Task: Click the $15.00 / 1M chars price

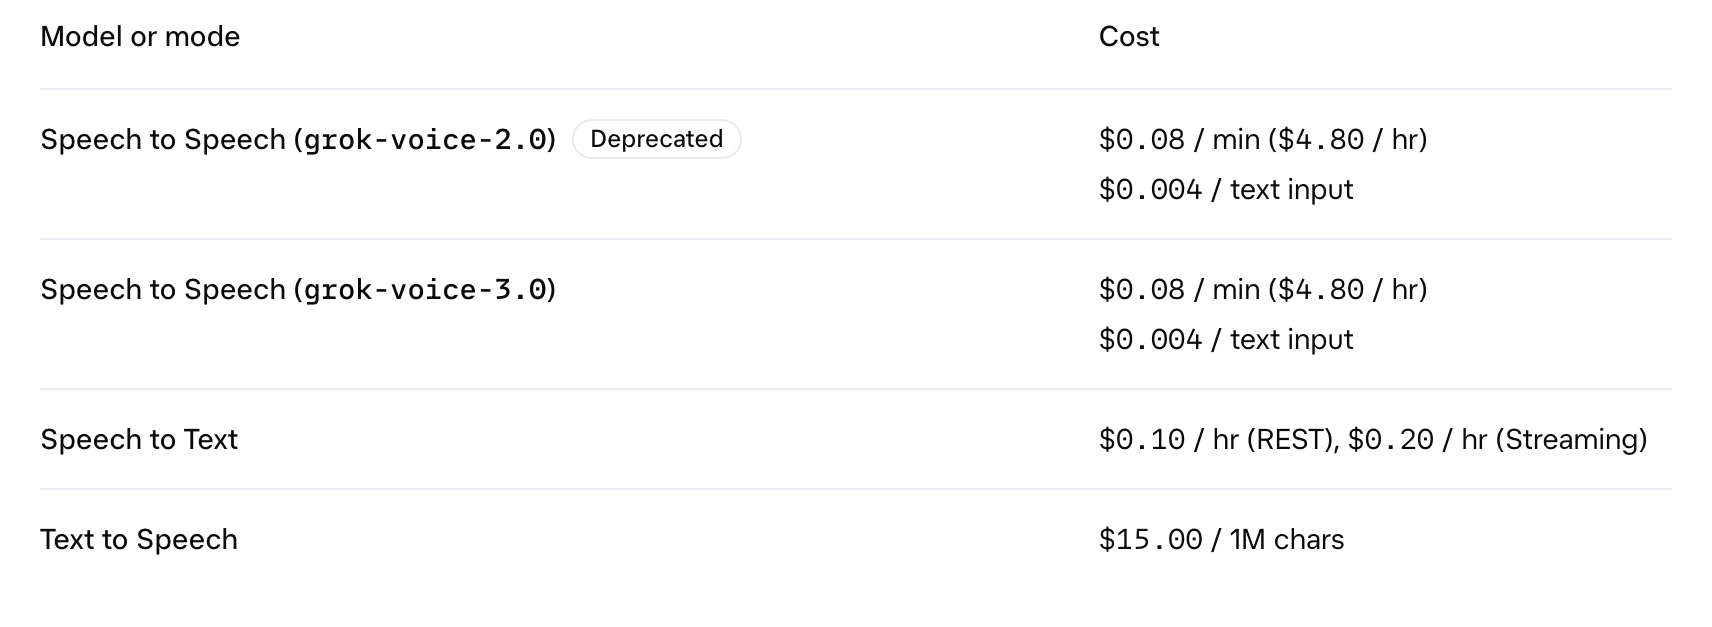Action: pyautogui.click(x=1221, y=539)
